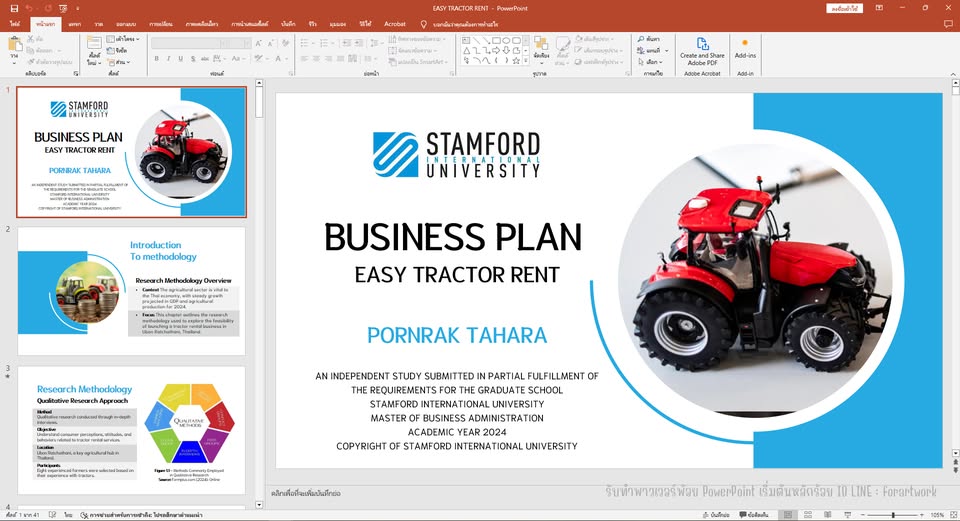The height and width of the screenshot is (521, 960).
Task: Click the sign-in button in the title bar
Action: click(x=844, y=9)
